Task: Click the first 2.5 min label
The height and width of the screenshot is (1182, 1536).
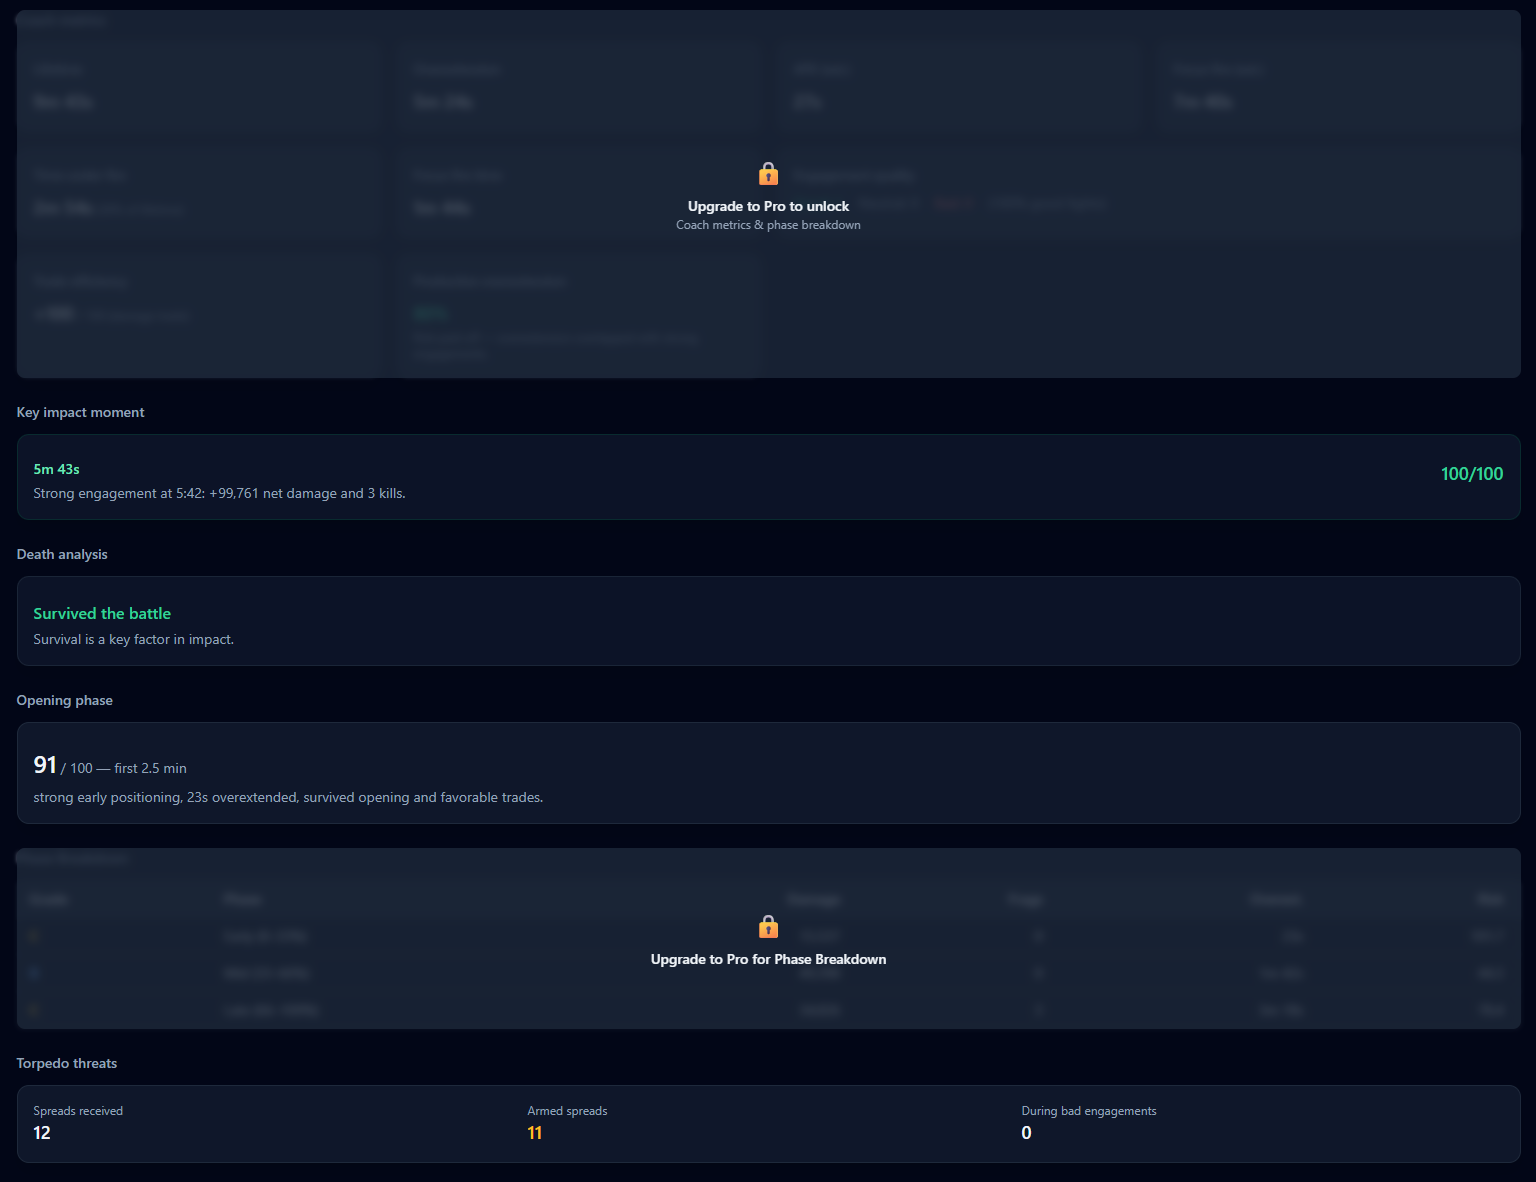Action: coord(150,768)
